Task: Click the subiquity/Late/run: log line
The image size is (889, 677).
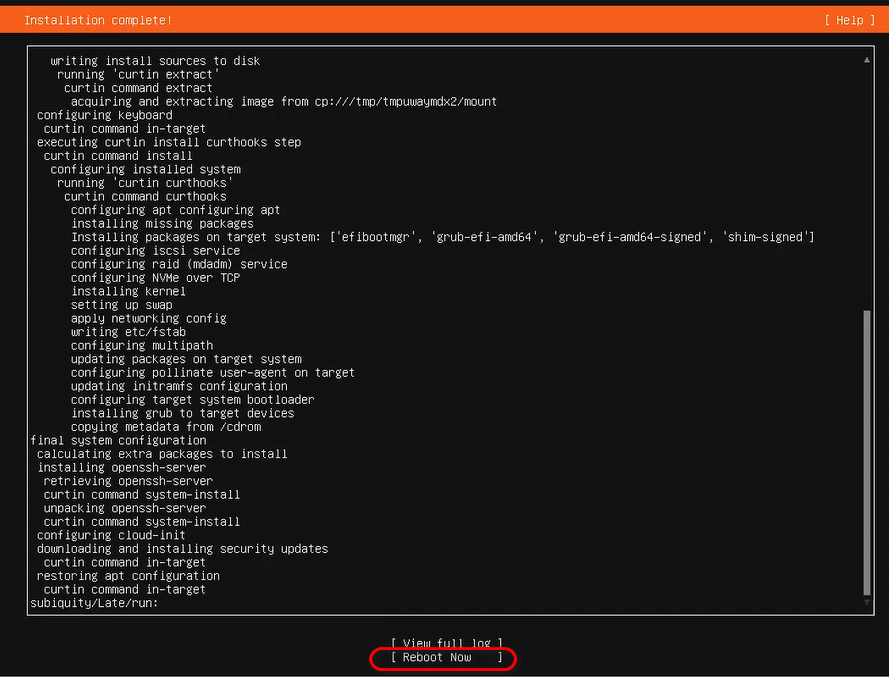Action: click(x=95, y=603)
